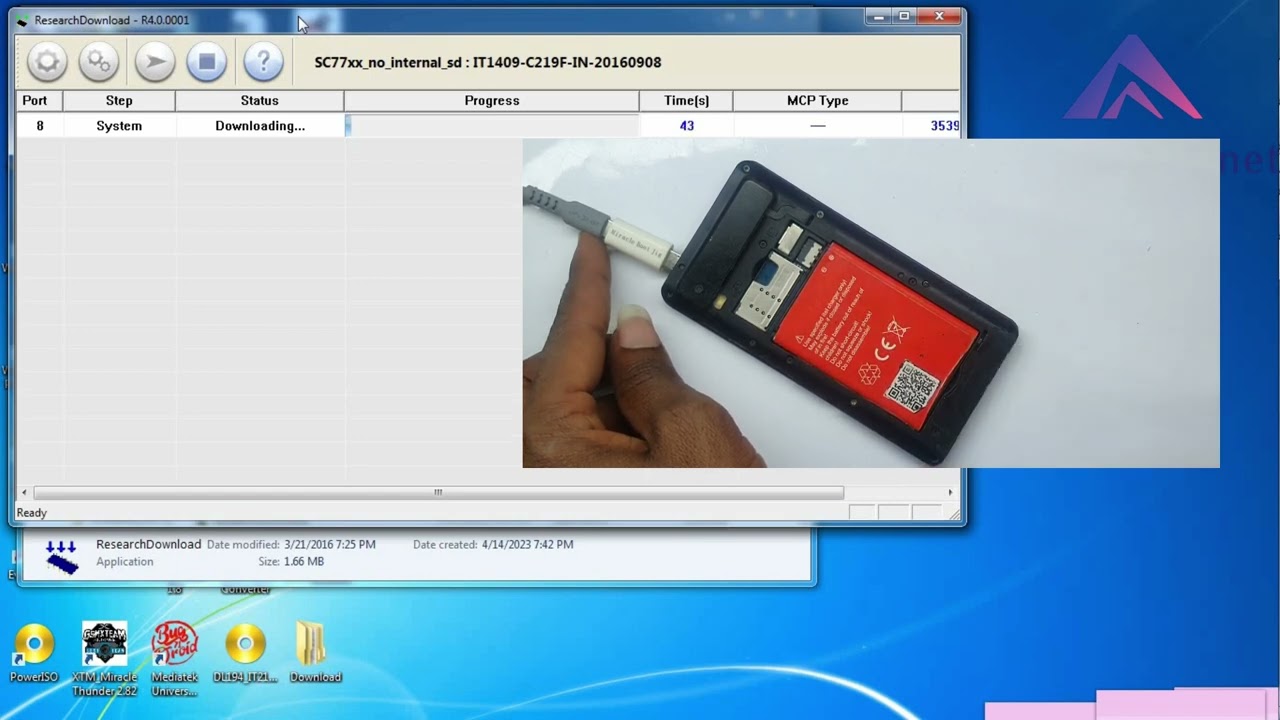Click the Ready status bar text

coord(31,513)
